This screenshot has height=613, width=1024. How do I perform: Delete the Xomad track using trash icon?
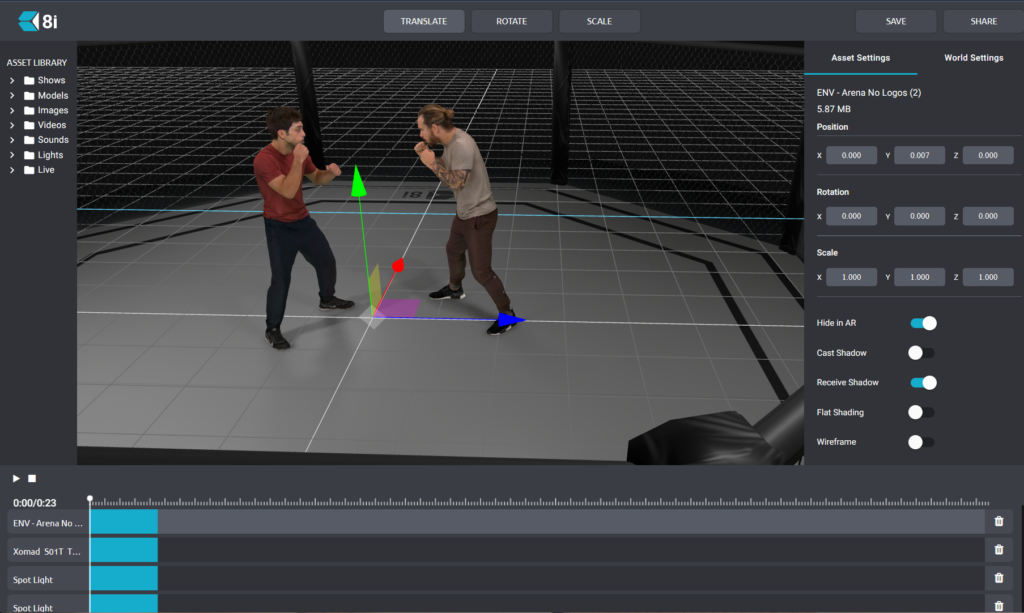click(x=998, y=550)
